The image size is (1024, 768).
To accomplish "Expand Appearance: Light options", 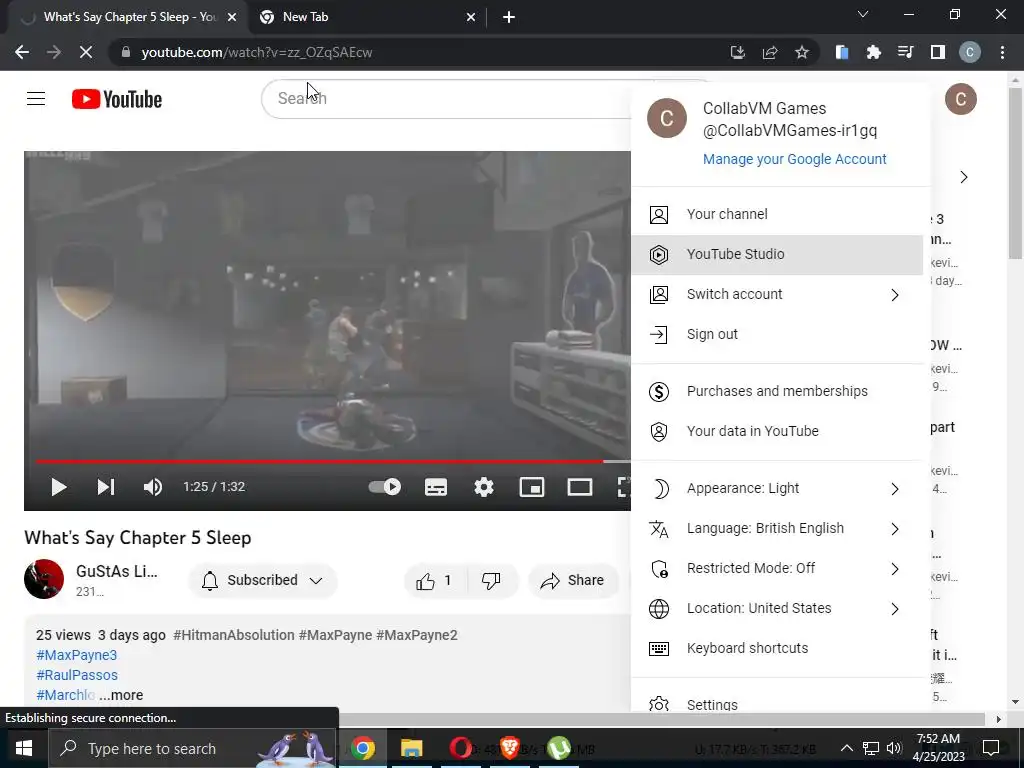I will tap(777, 488).
